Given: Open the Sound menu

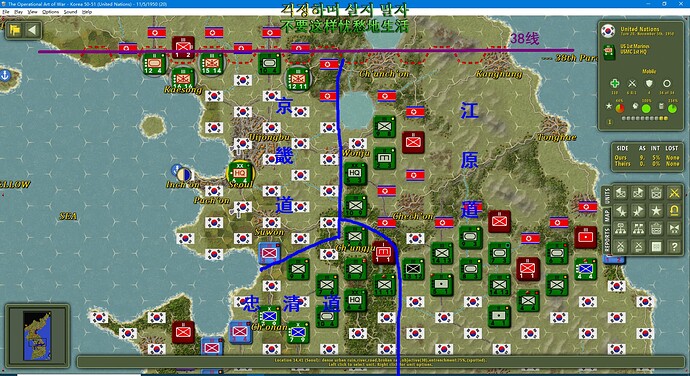Looking at the screenshot, I should [x=70, y=12].
